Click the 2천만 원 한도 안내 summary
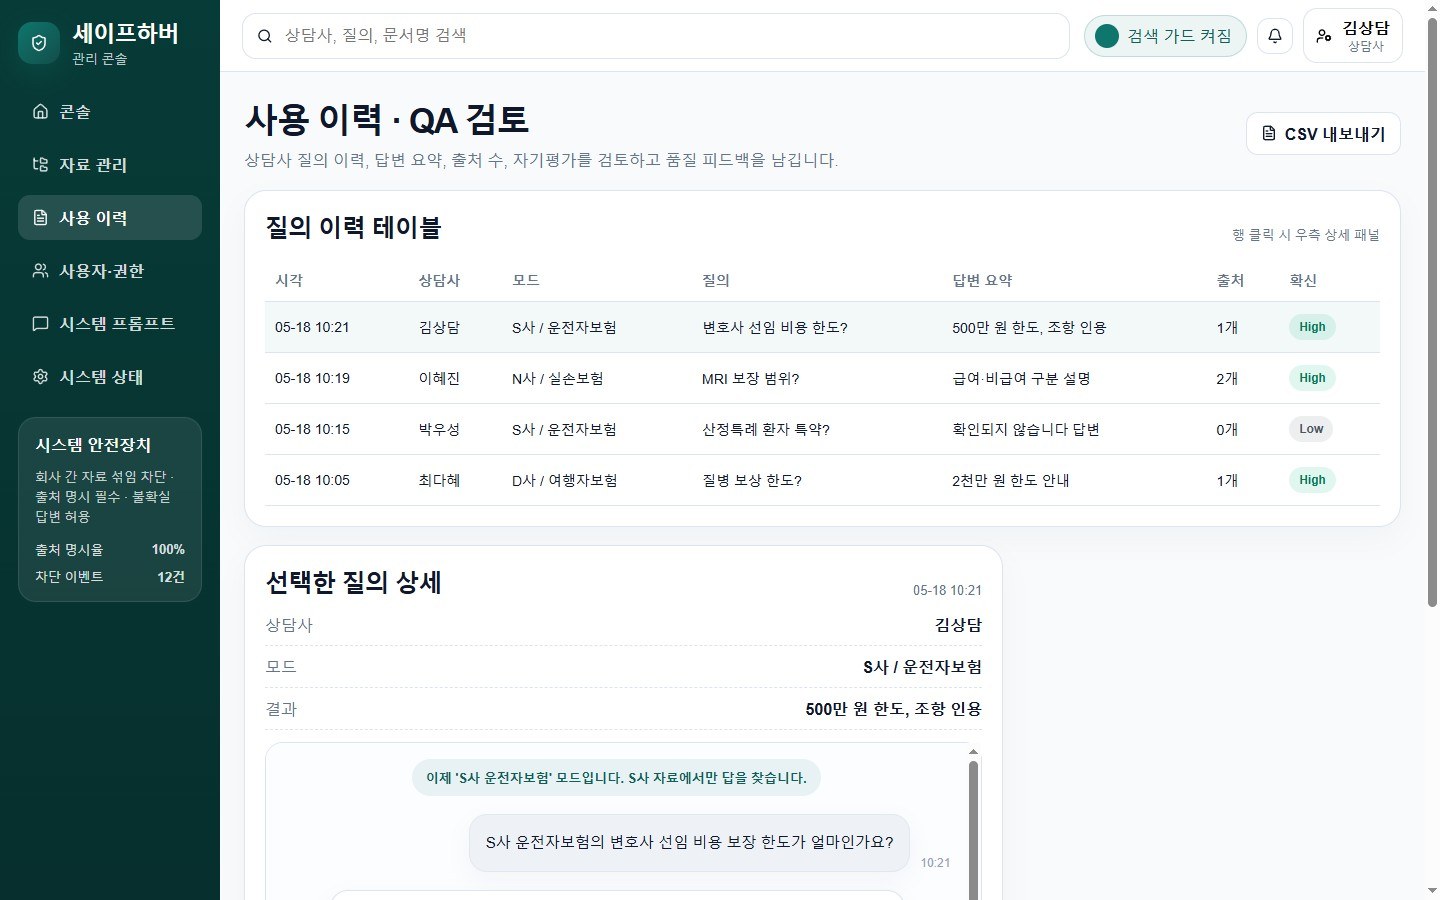Image resolution: width=1440 pixels, height=900 pixels. pyautogui.click(x=1011, y=480)
